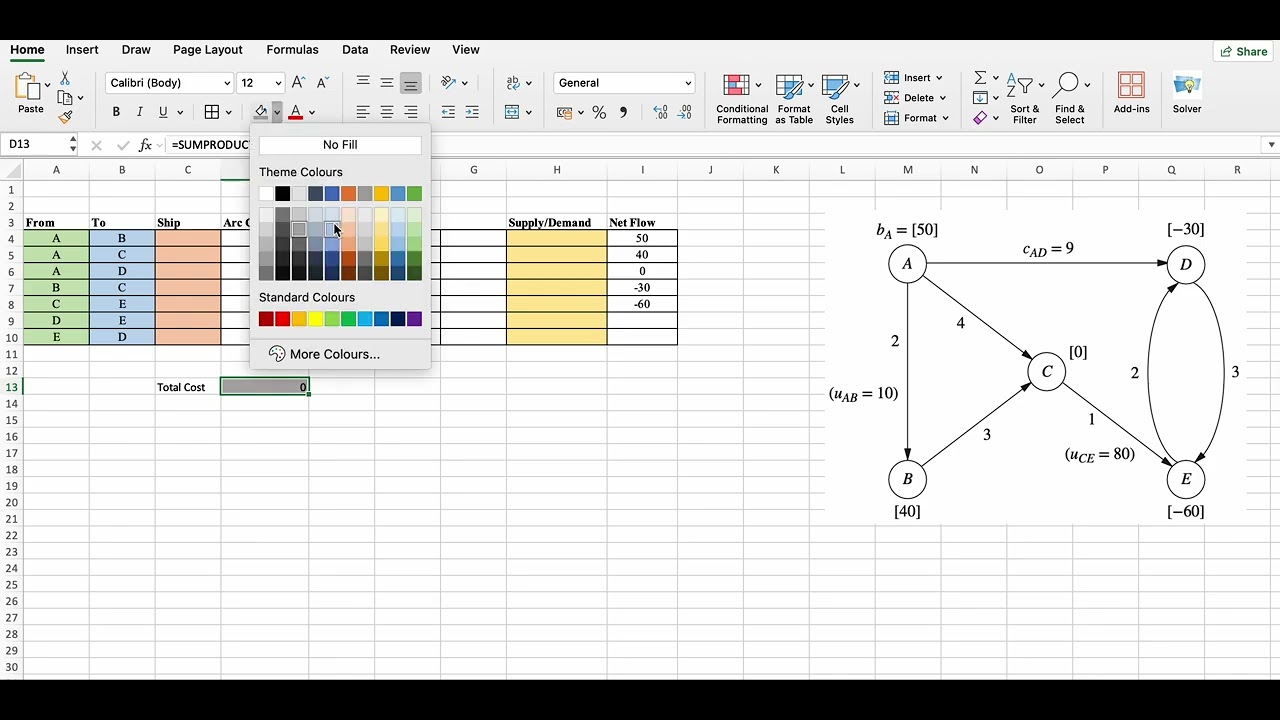Switch to the Page Layout tab
This screenshot has width=1280, height=720.
[208, 50]
